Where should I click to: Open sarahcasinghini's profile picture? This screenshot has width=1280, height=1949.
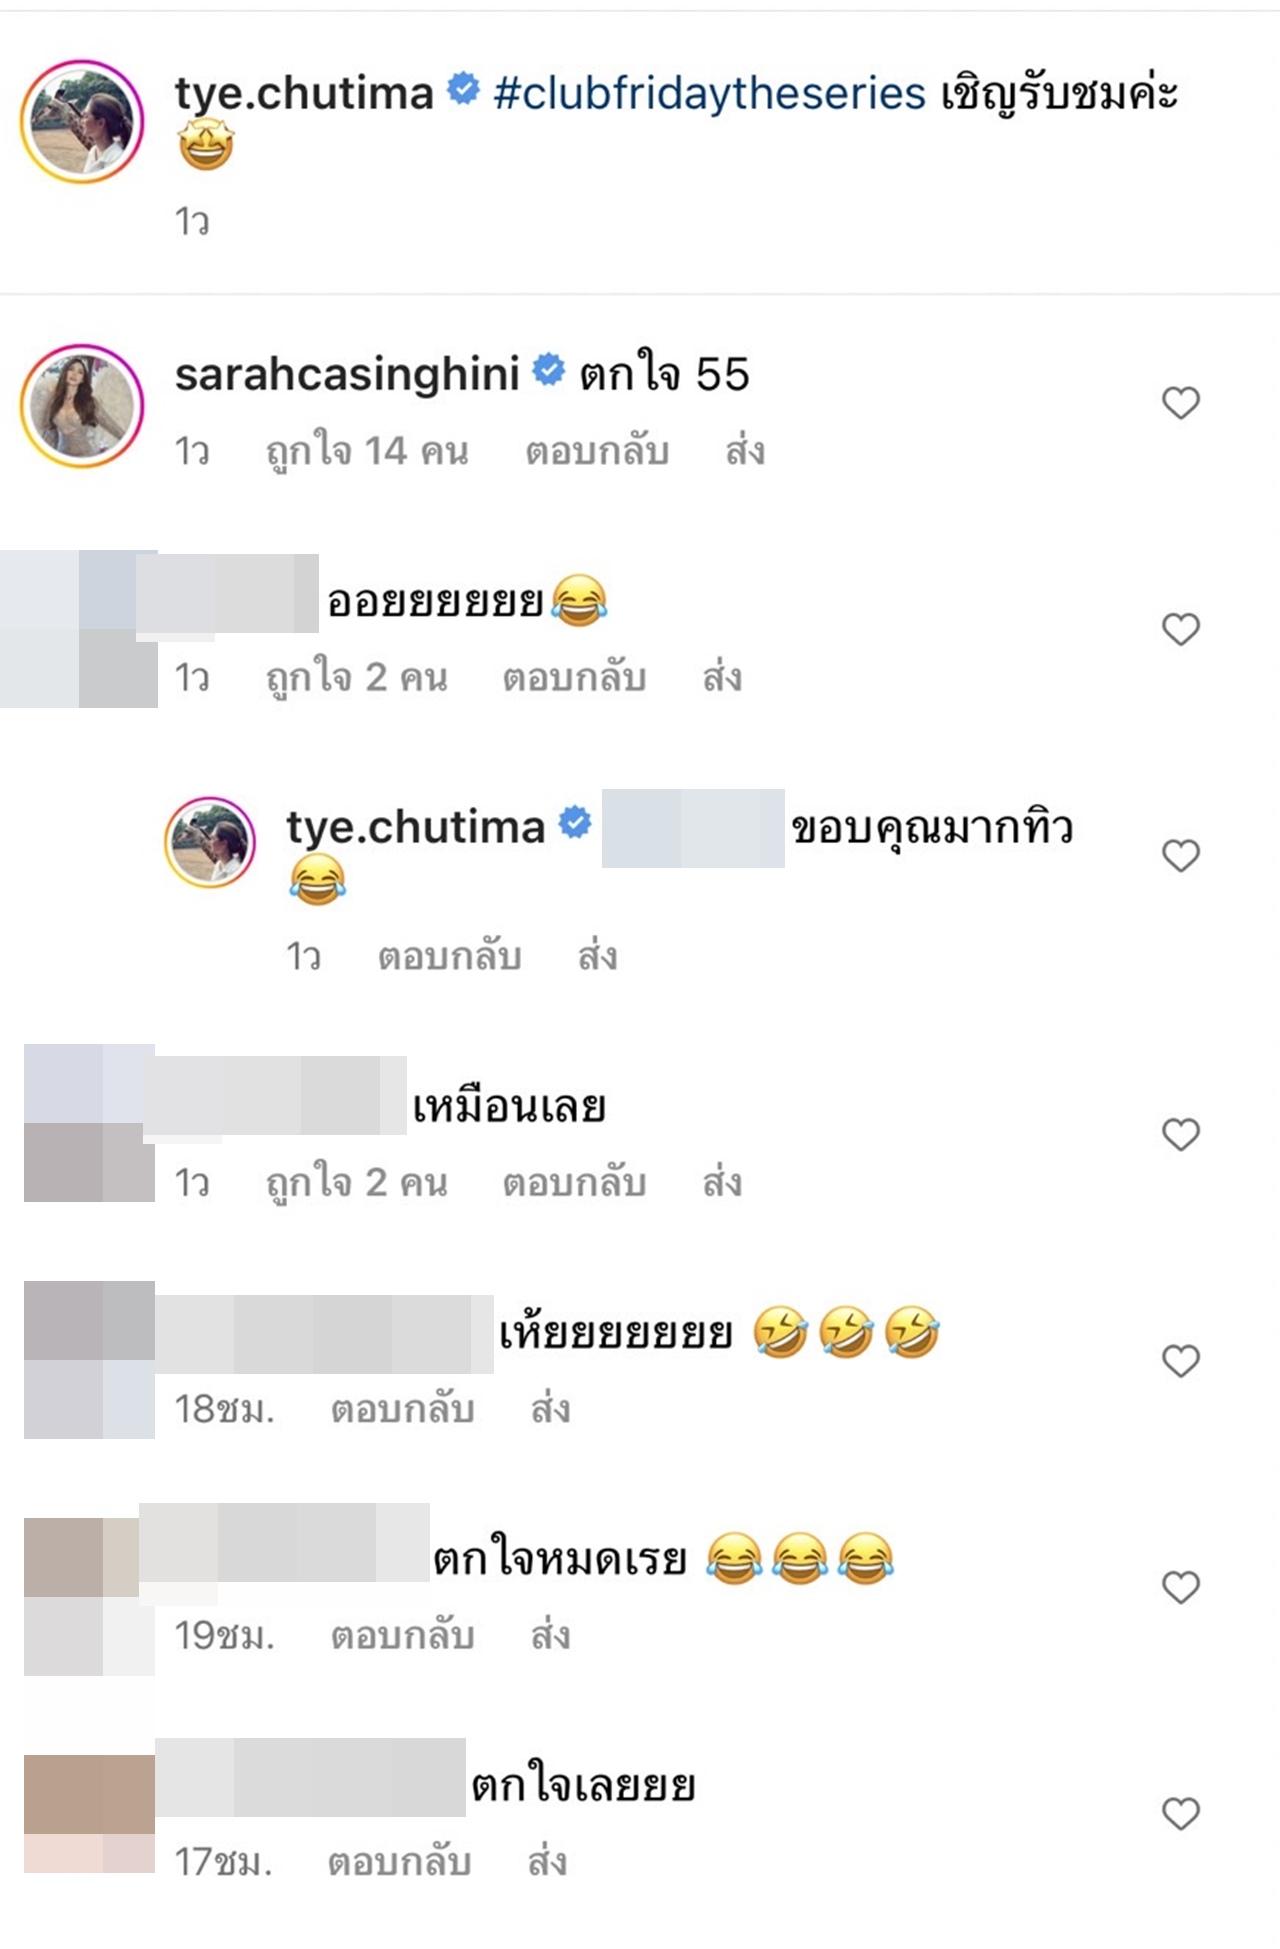(83, 405)
